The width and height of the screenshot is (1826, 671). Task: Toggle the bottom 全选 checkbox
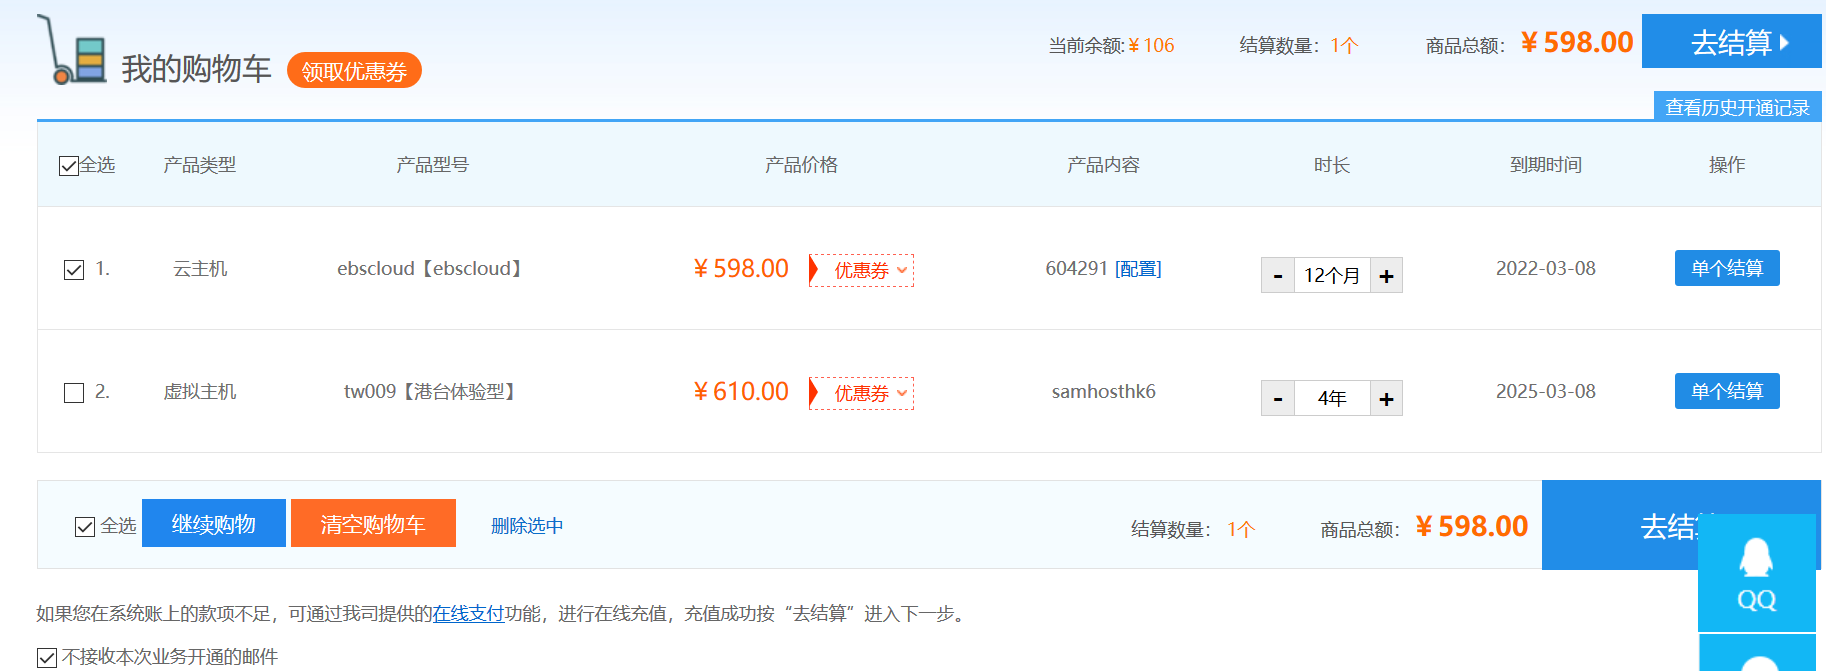click(85, 527)
